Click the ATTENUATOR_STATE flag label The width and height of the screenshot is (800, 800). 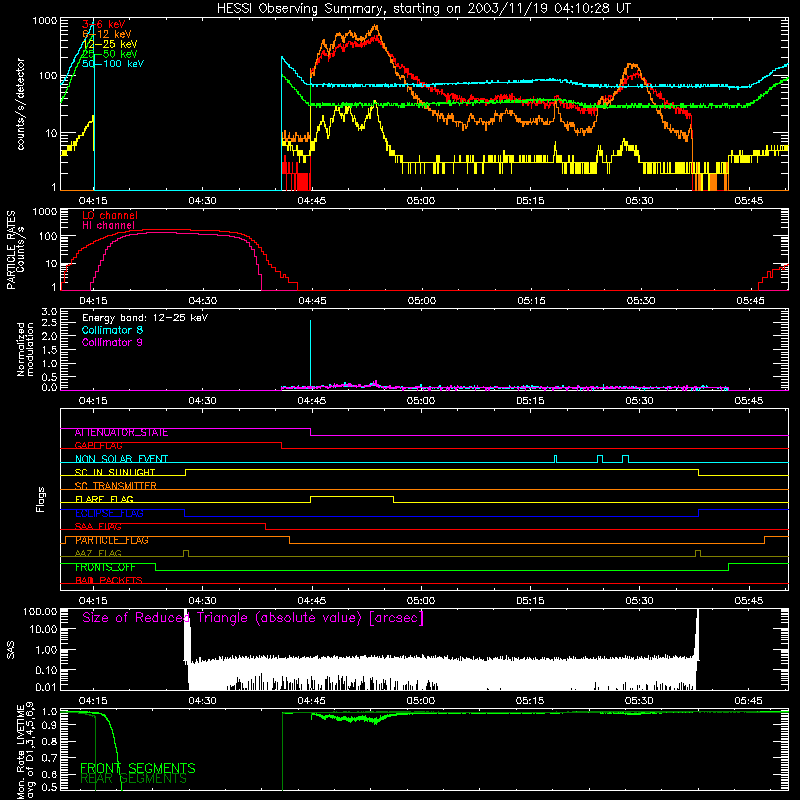pyautogui.click(x=121, y=433)
